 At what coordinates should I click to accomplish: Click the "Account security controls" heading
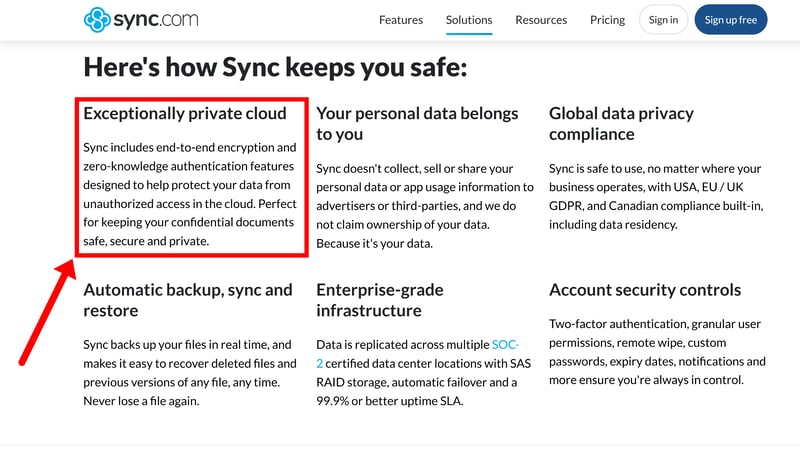coord(645,290)
